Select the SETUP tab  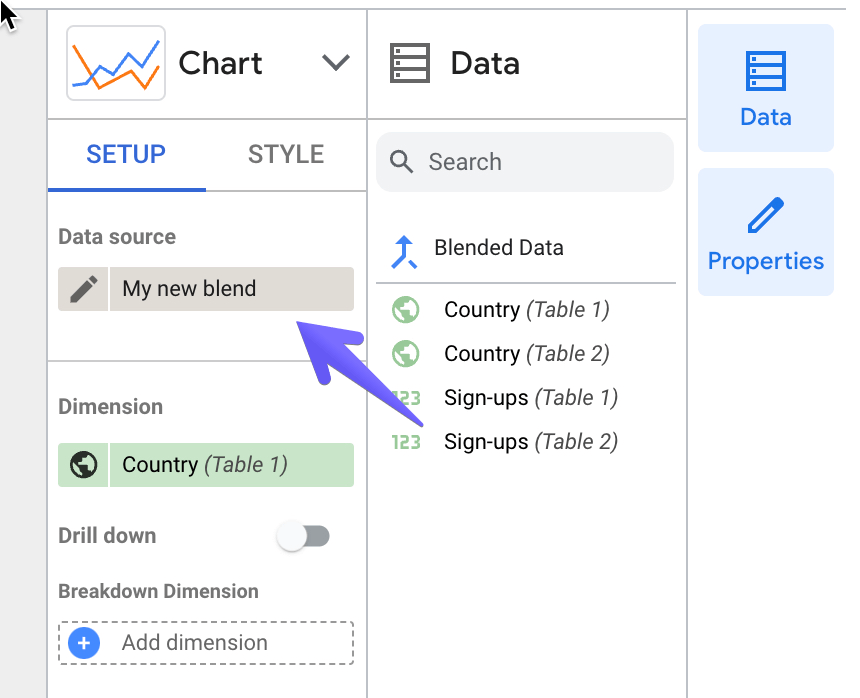[127, 154]
